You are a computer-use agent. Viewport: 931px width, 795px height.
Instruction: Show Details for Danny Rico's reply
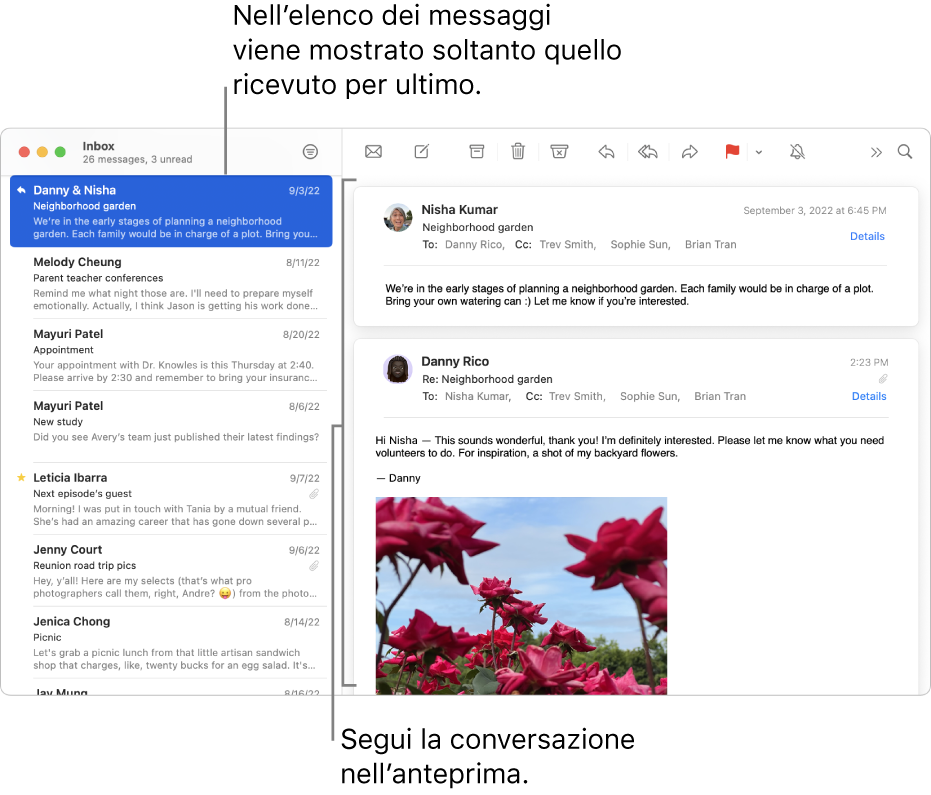(x=869, y=396)
